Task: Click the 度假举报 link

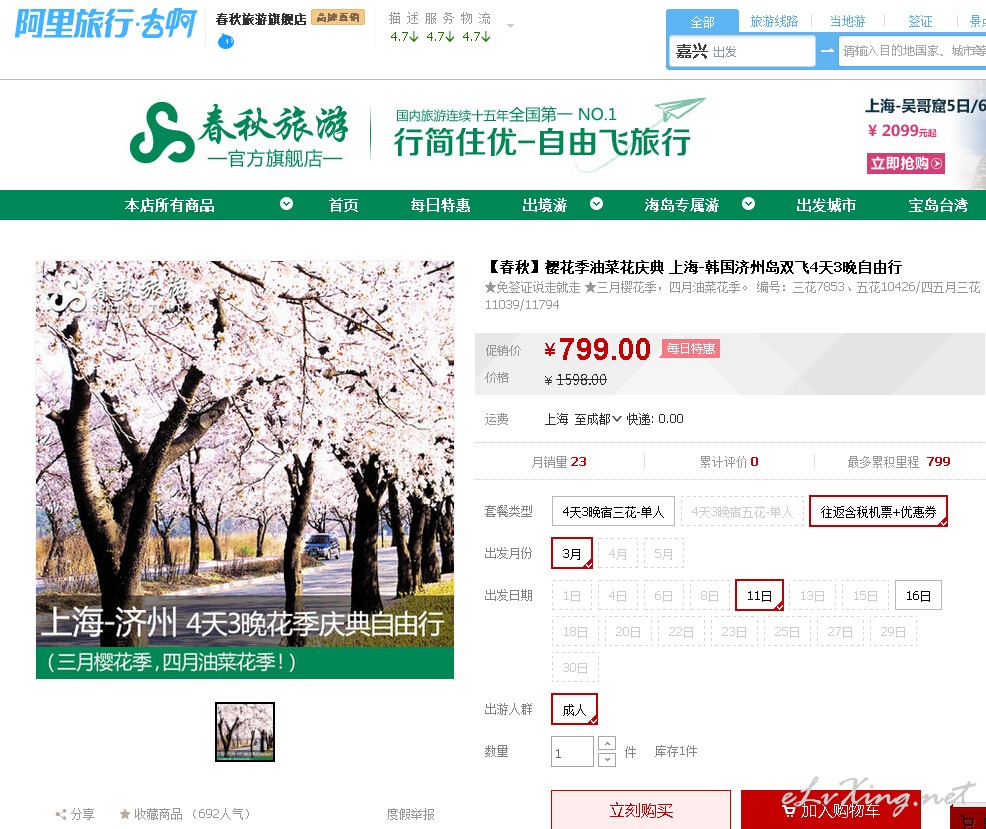Action: pos(411,815)
